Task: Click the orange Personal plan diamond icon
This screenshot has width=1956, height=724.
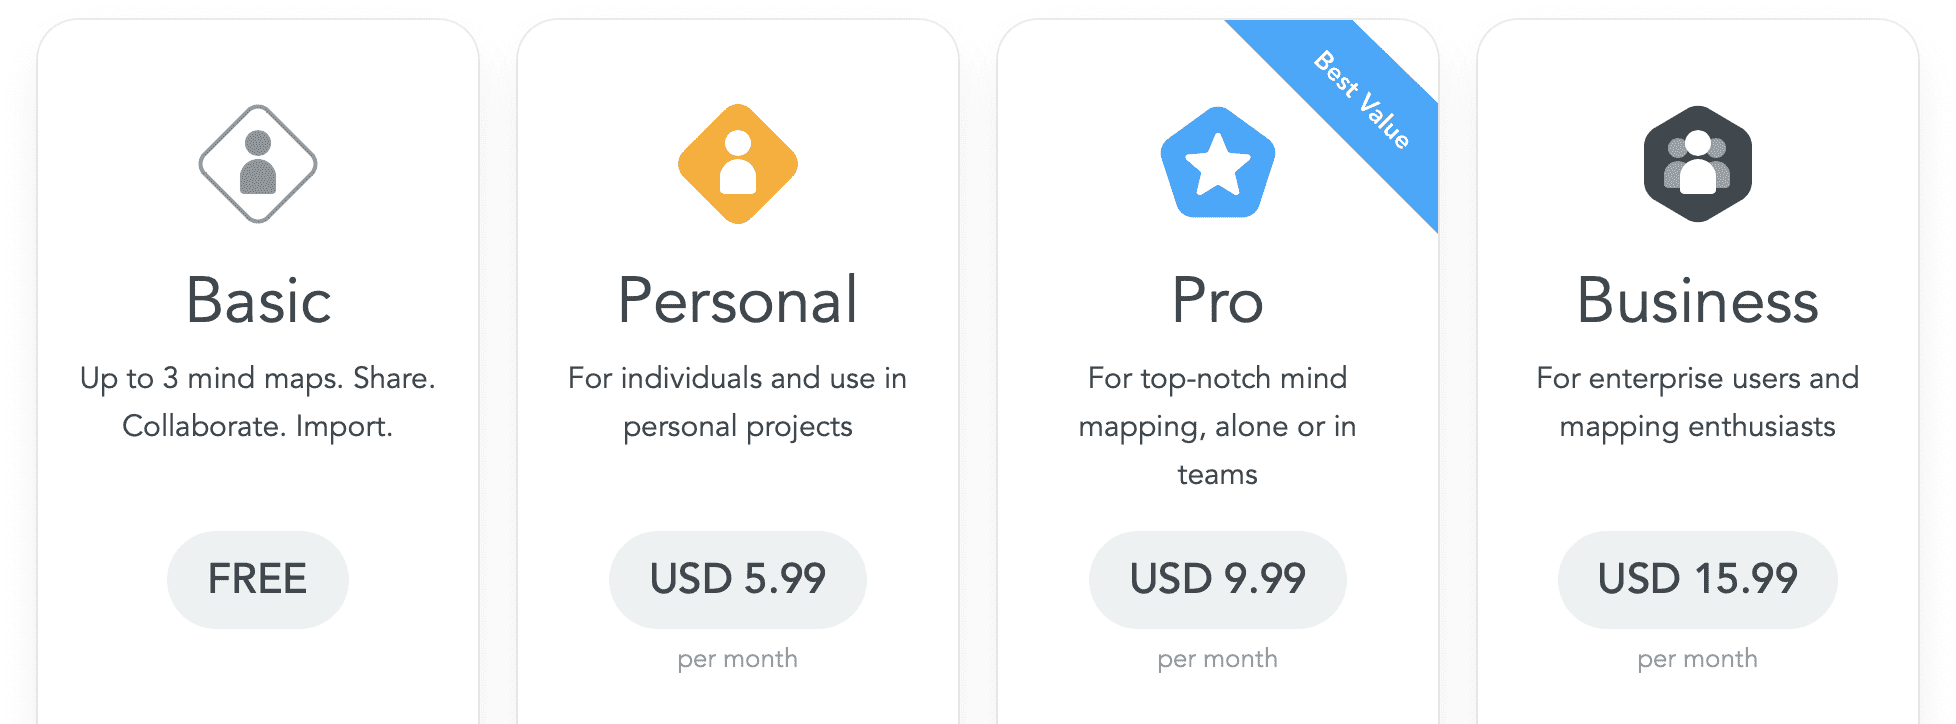Action: pos(738,164)
